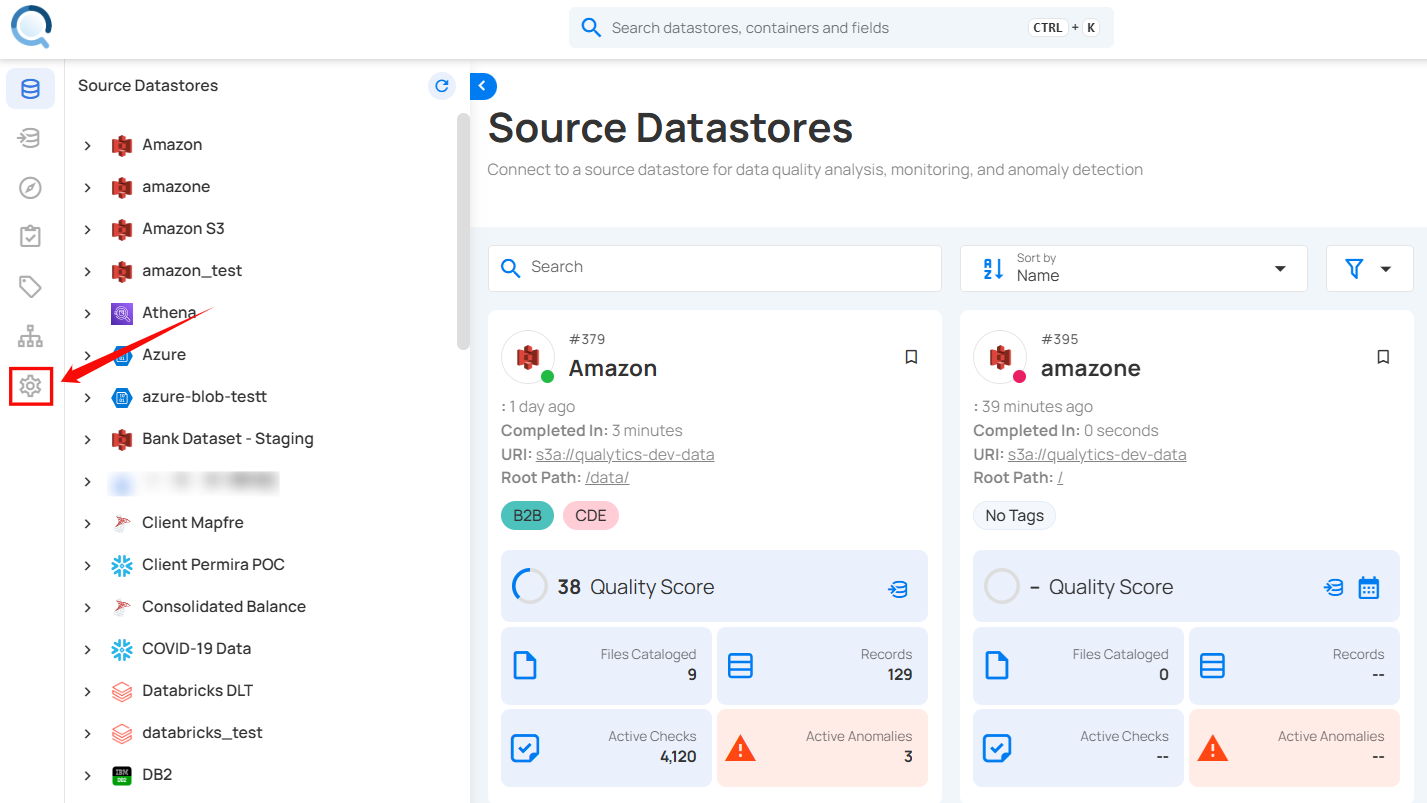1427x803 pixels.
Task: Click the B2B tag on Amazon card
Action: (x=527, y=516)
